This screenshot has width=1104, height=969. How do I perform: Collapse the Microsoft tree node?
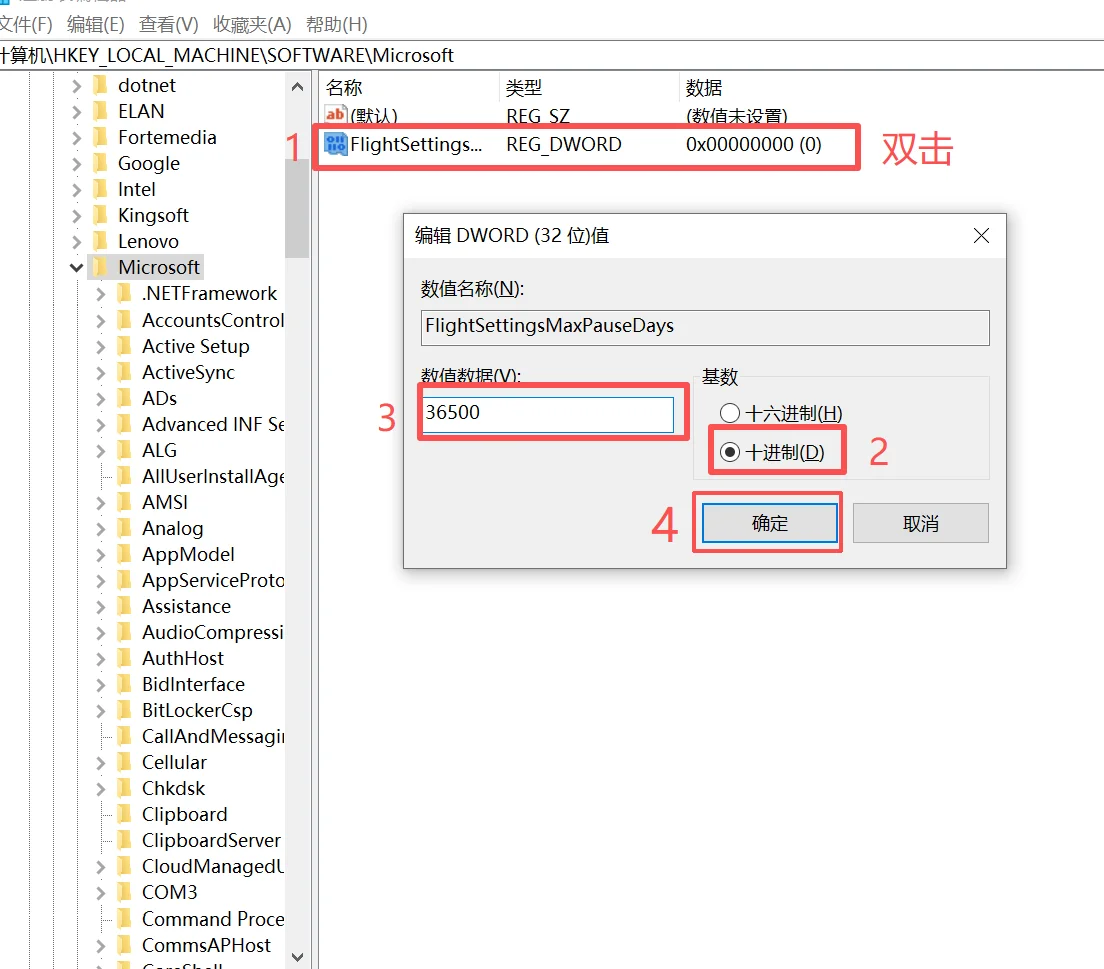coord(77,268)
